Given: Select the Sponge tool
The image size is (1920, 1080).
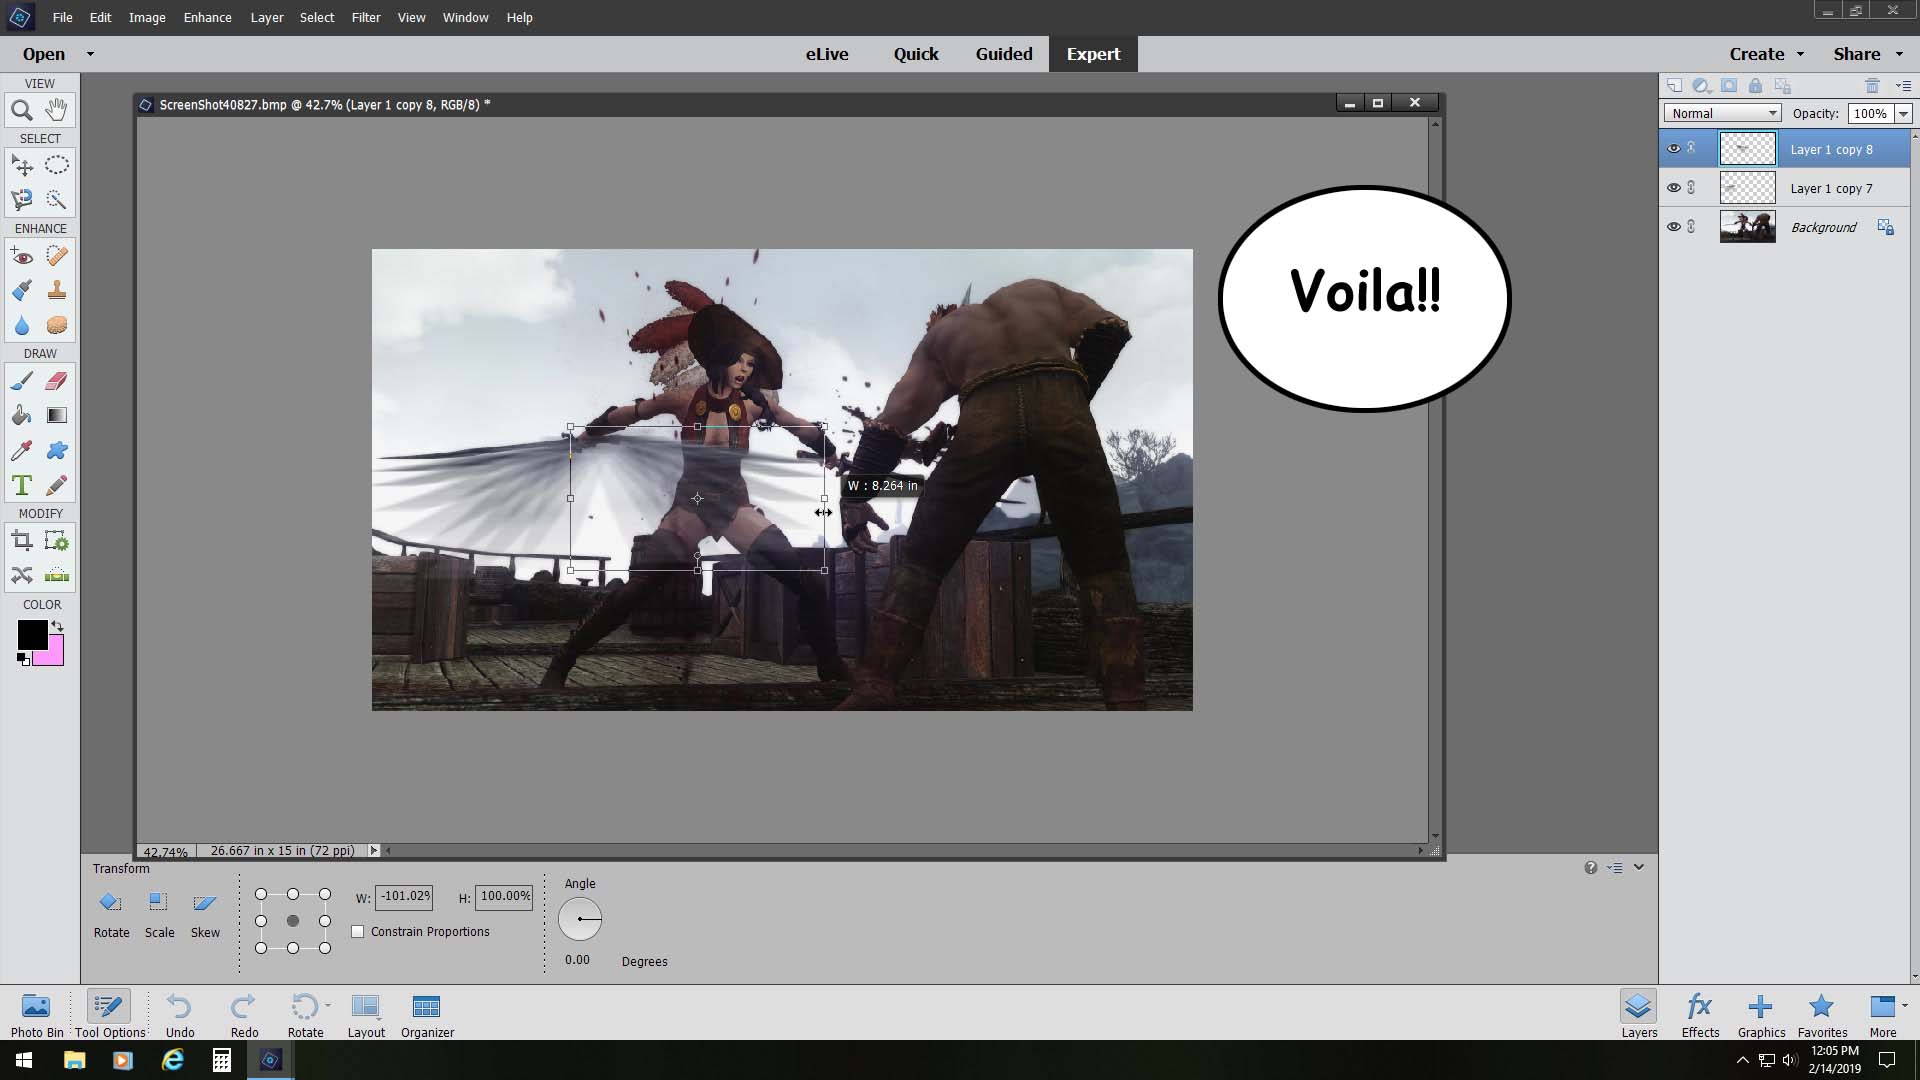Looking at the screenshot, I should tap(57, 326).
